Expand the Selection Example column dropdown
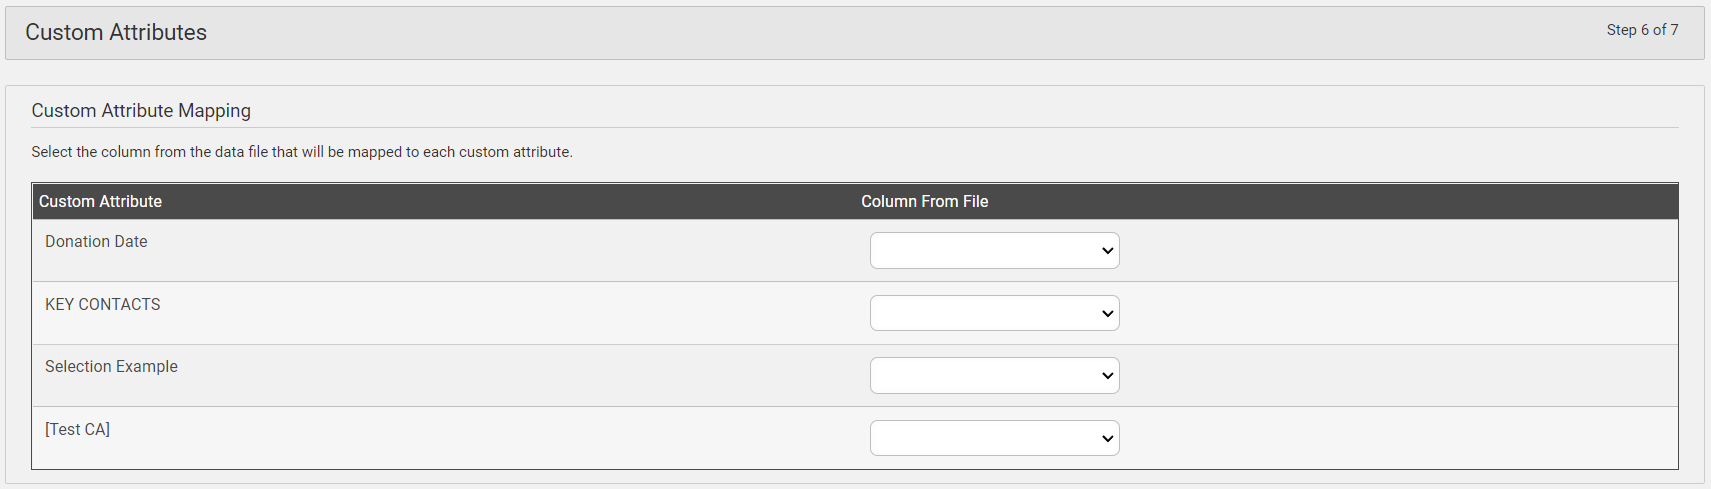 (x=994, y=376)
